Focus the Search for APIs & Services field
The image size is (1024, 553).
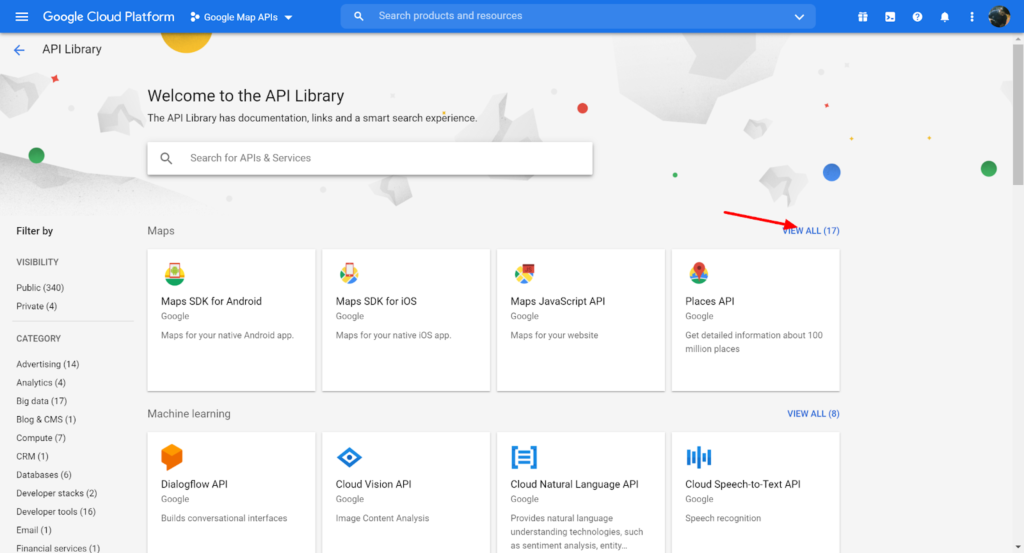pos(370,158)
